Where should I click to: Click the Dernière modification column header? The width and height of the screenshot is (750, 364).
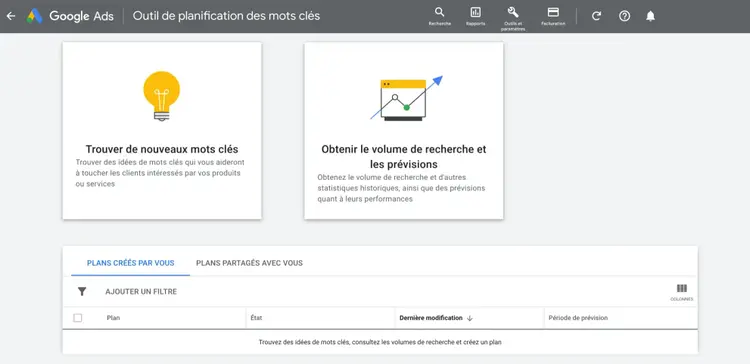click(431, 318)
